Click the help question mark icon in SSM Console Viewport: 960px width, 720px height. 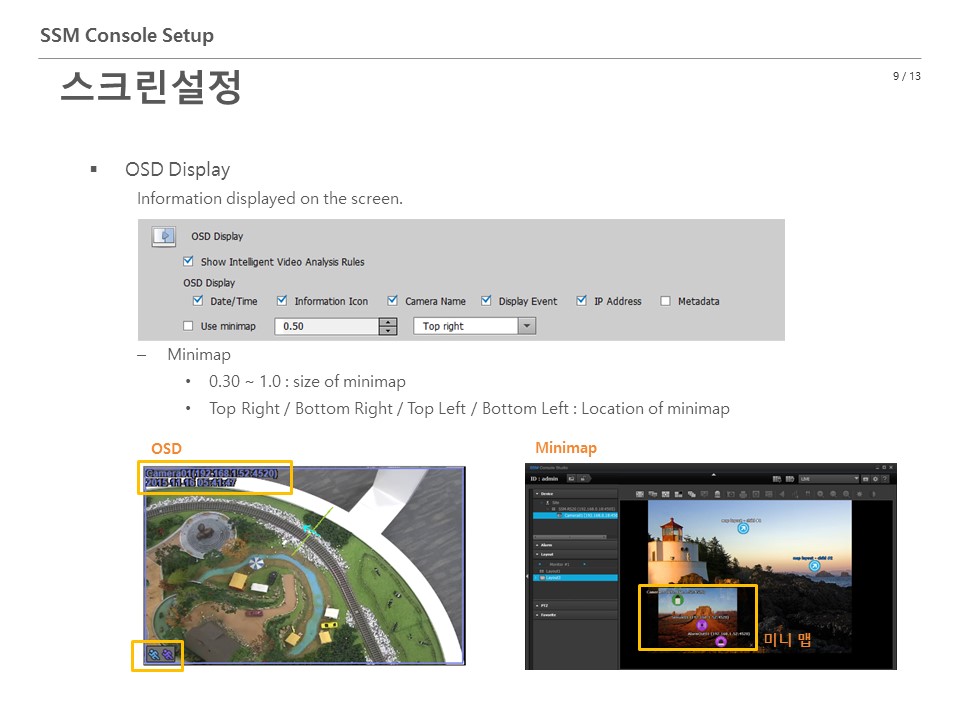coord(885,479)
